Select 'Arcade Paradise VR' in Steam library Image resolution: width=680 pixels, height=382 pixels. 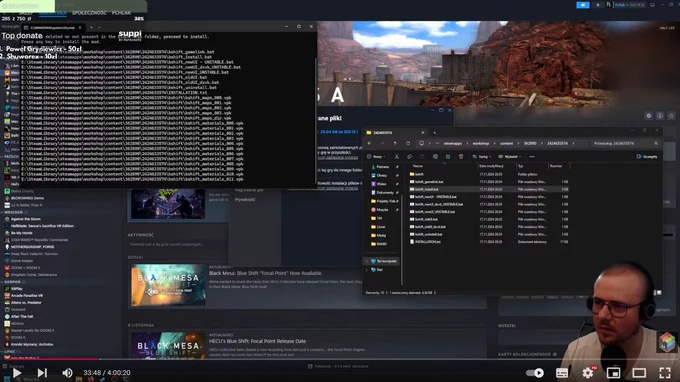27,296
